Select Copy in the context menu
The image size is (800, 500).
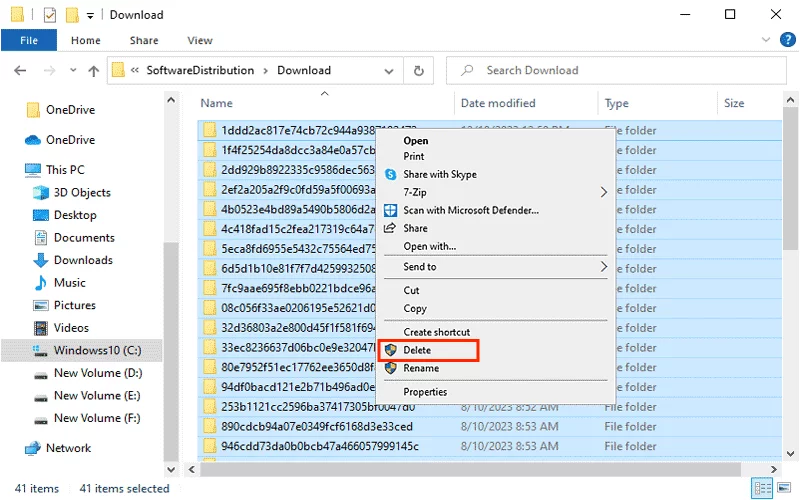tap(415, 309)
